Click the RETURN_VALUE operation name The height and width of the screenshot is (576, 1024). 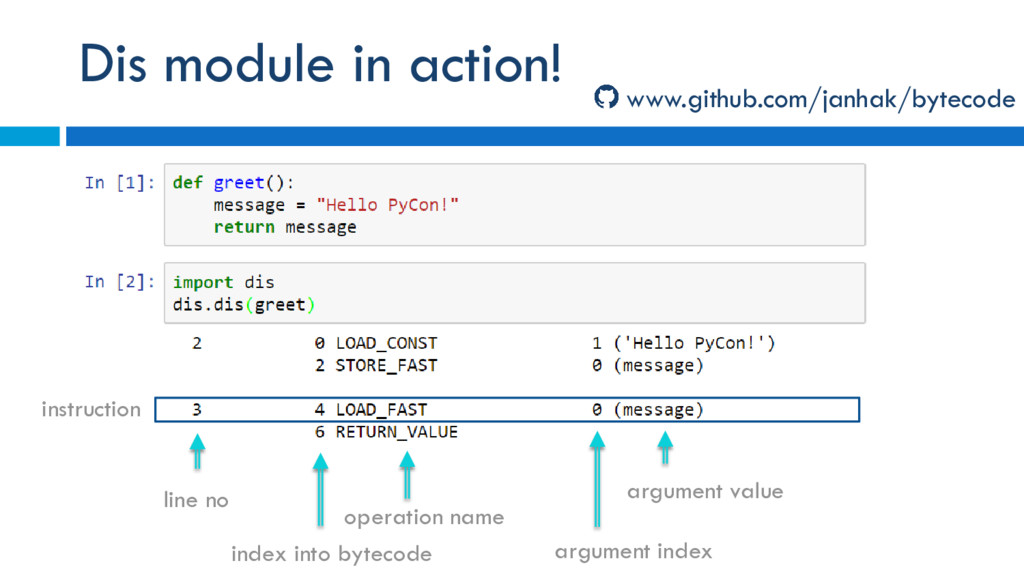pyautogui.click(x=396, y=432)
